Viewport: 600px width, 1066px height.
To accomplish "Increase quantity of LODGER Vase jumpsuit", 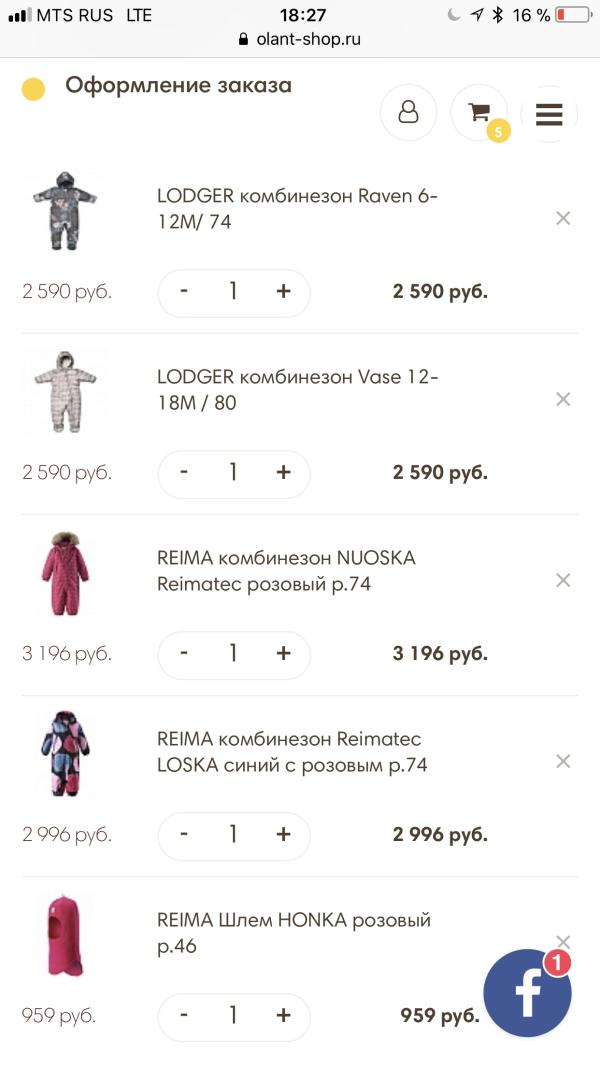I will click(x=283, y=472).
